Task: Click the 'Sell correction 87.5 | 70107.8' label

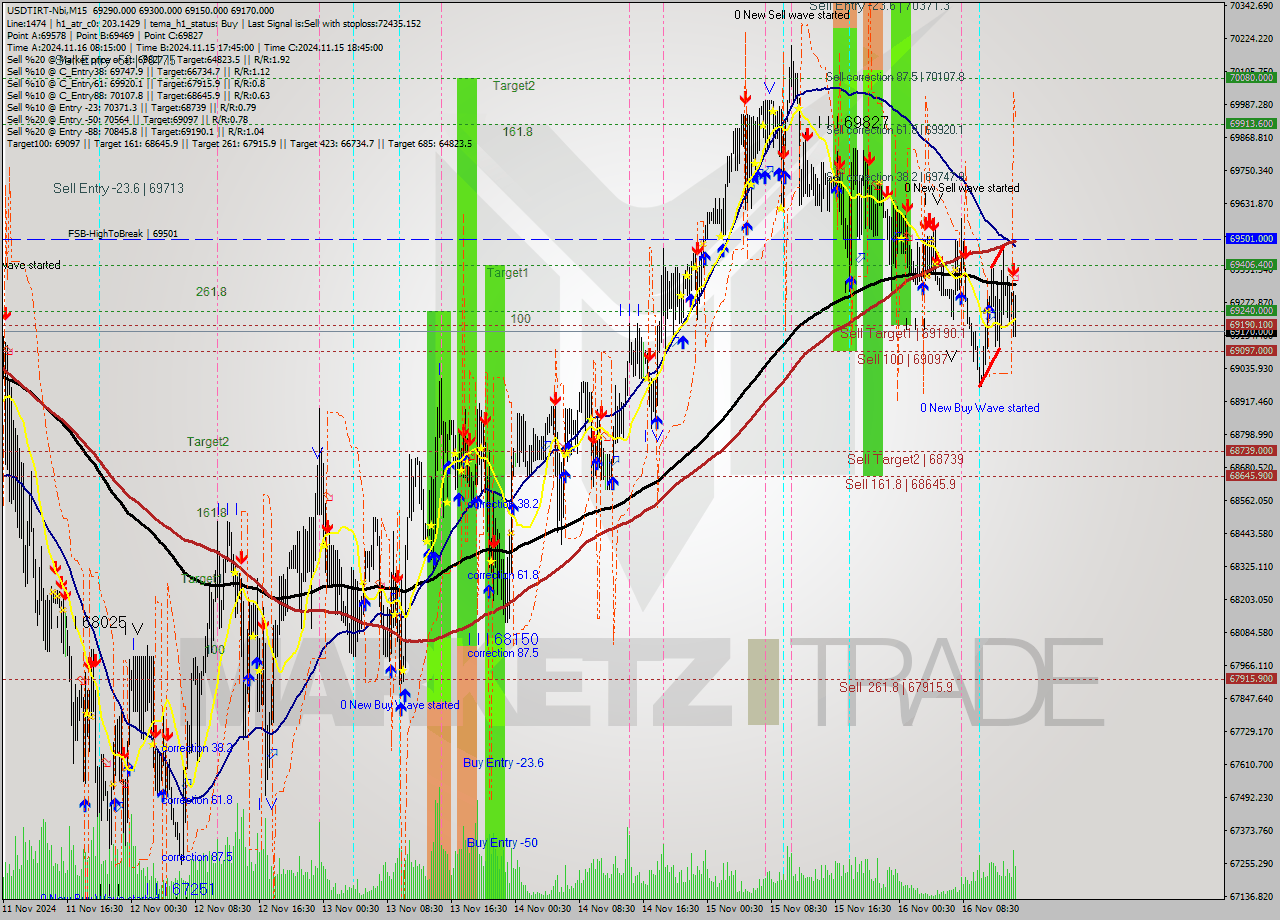Action: pos(895,77)
